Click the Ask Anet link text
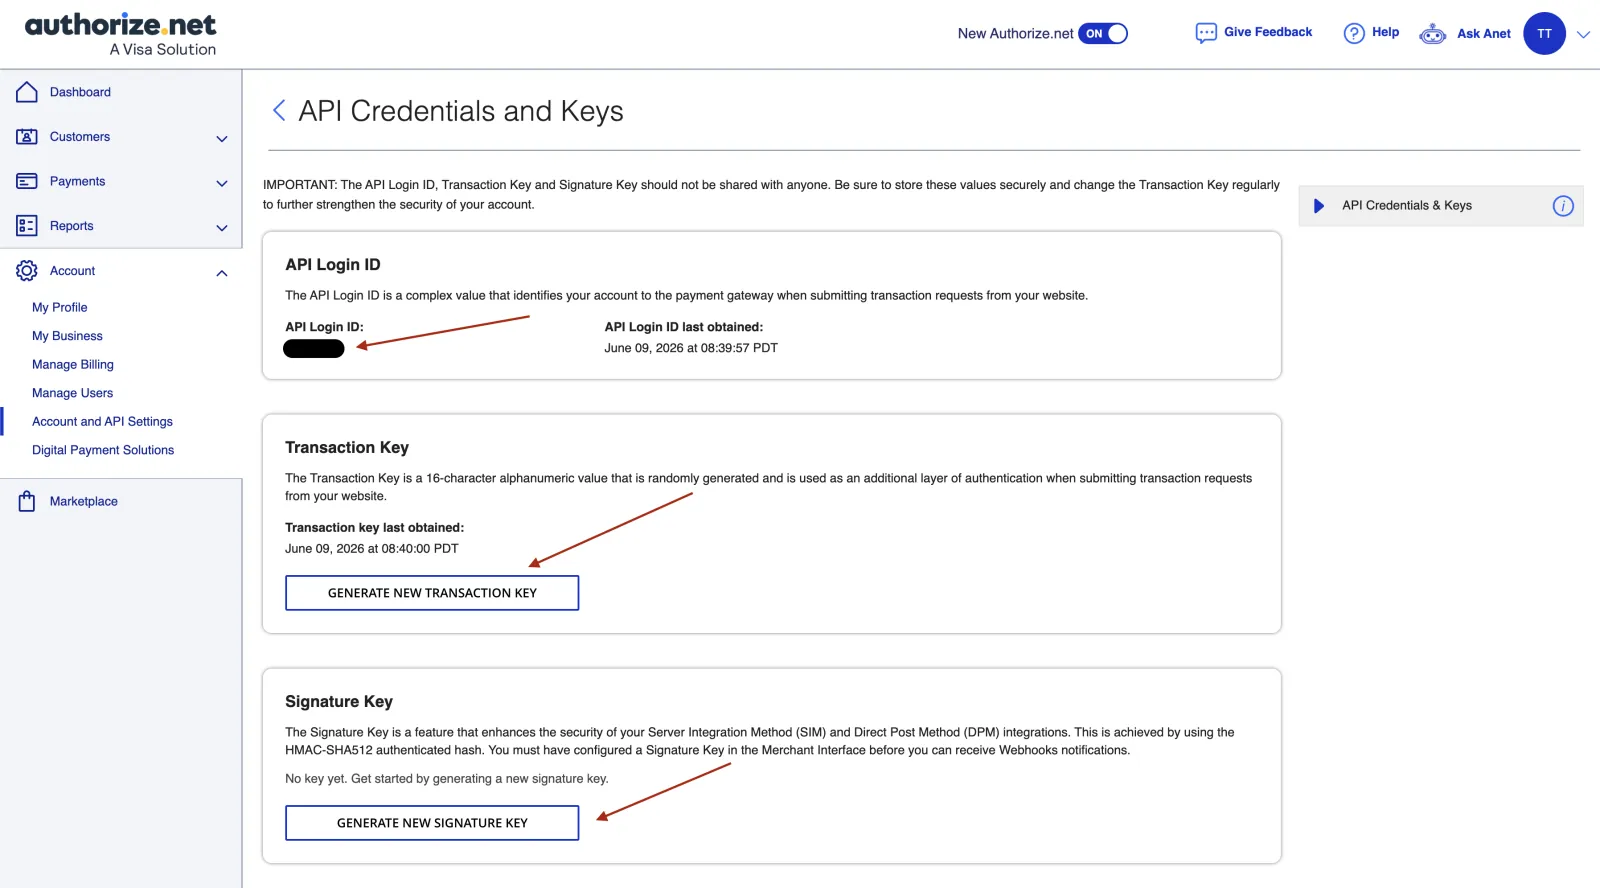This screenshot has height=888, width=1600. click(1484, 34)
